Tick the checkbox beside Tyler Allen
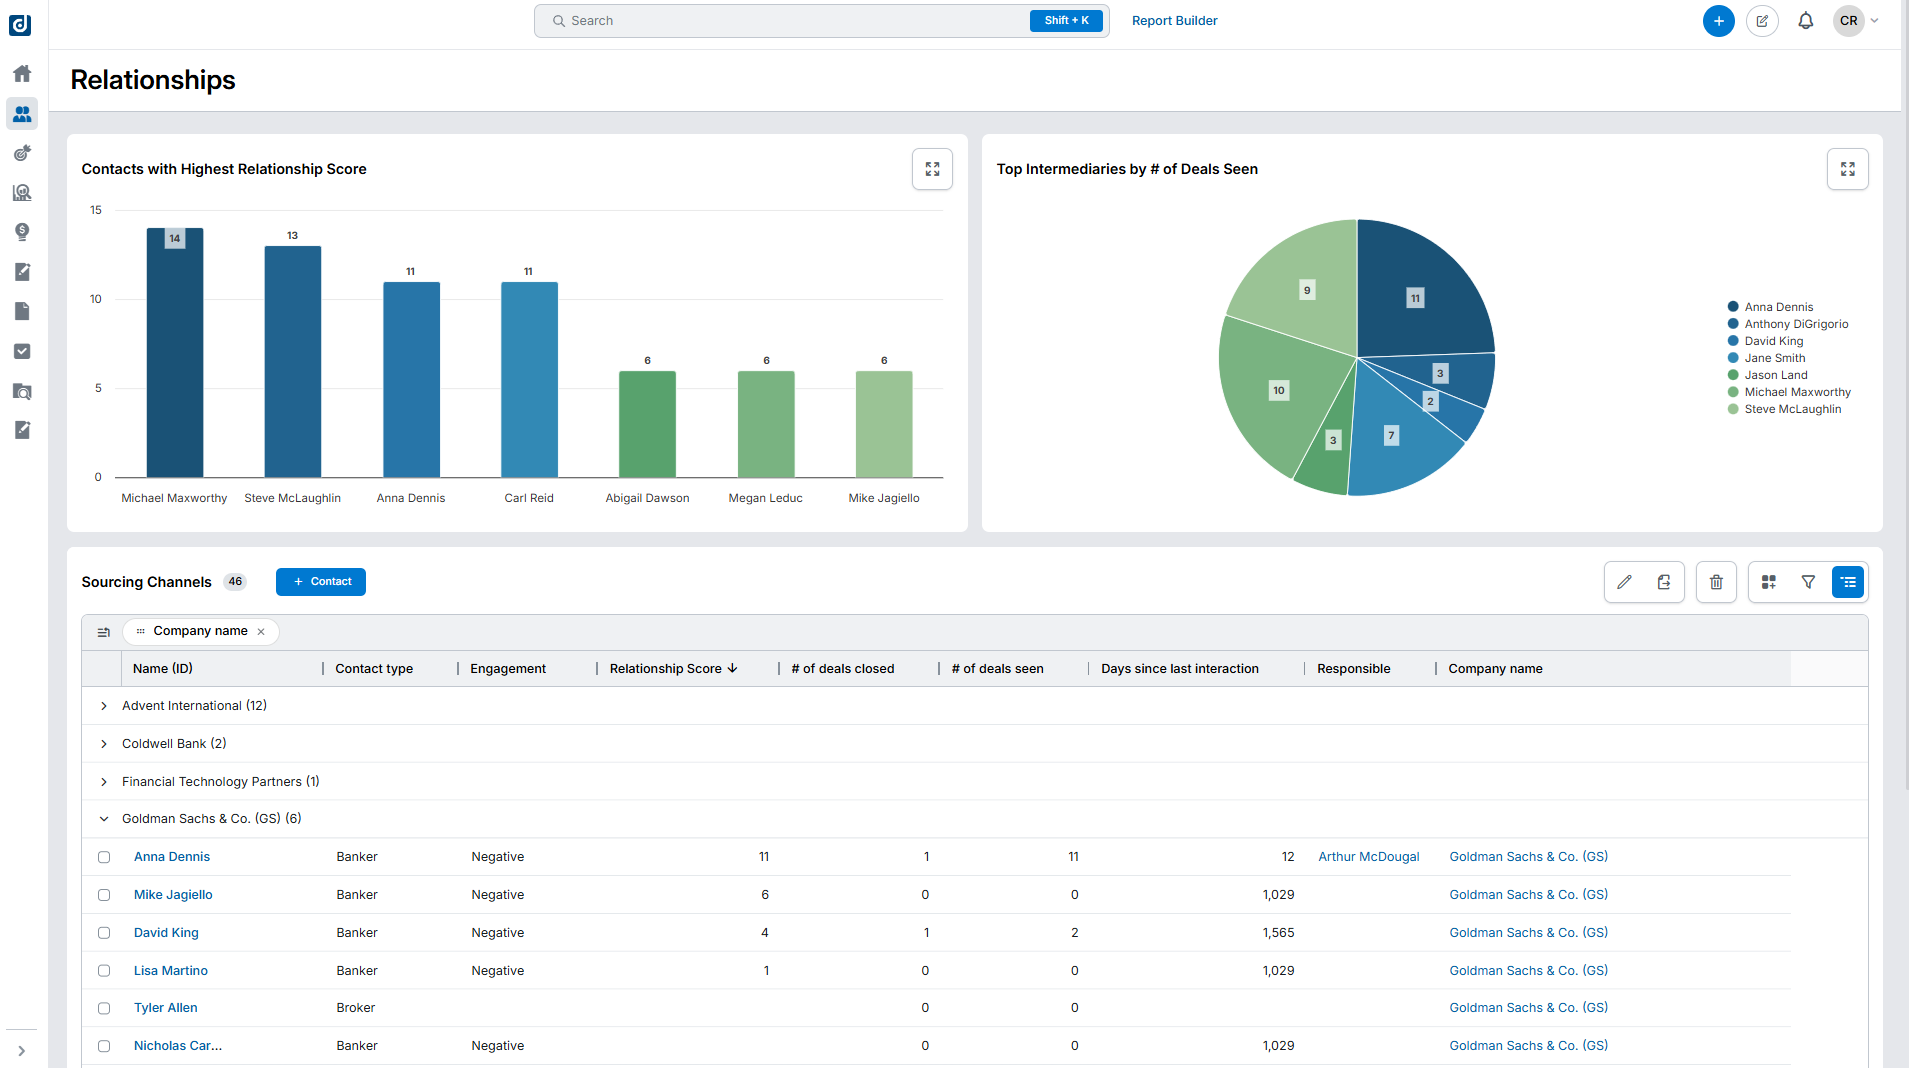1909x1068 pixels. (104, 1008)
